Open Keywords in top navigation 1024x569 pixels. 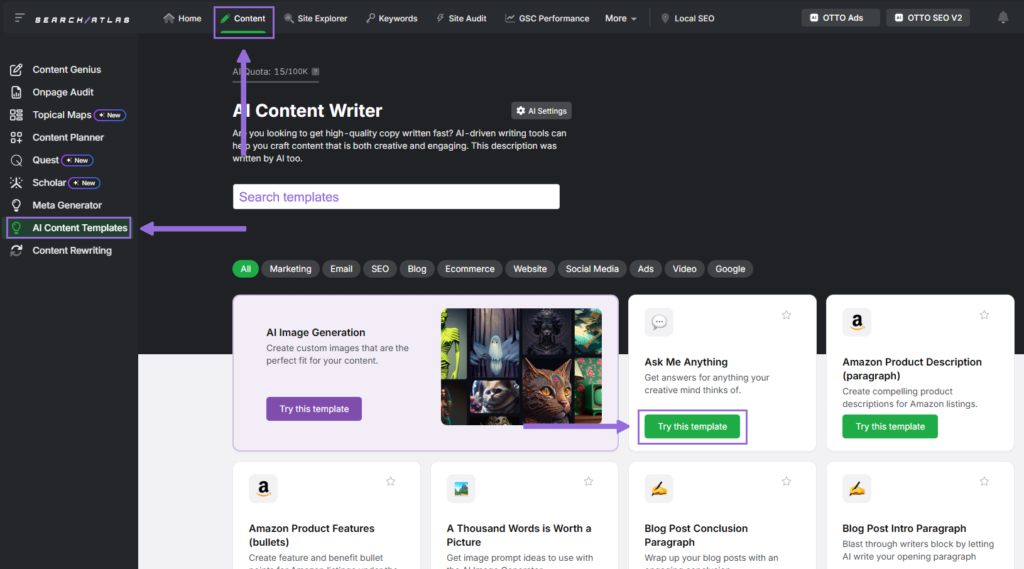pos(391,18)
